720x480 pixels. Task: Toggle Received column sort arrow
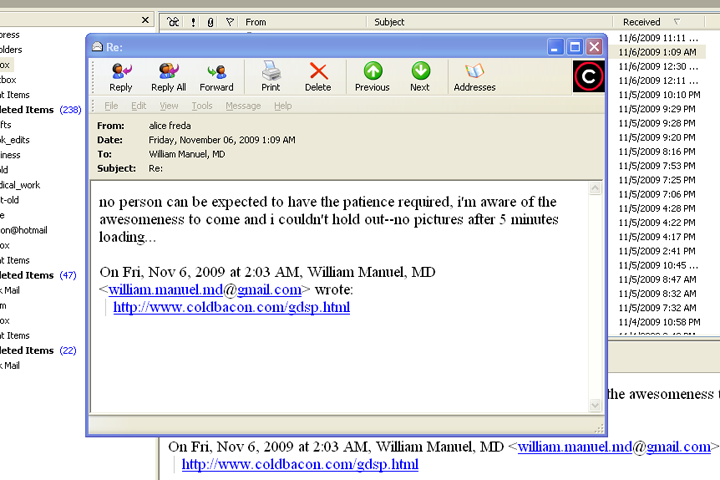tap(677, 22)
